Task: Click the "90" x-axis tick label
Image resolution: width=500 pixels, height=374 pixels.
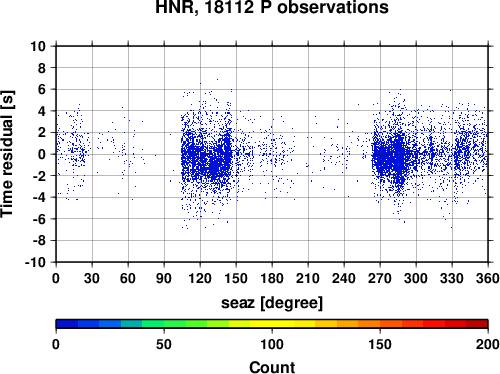Action: point(164,278)
